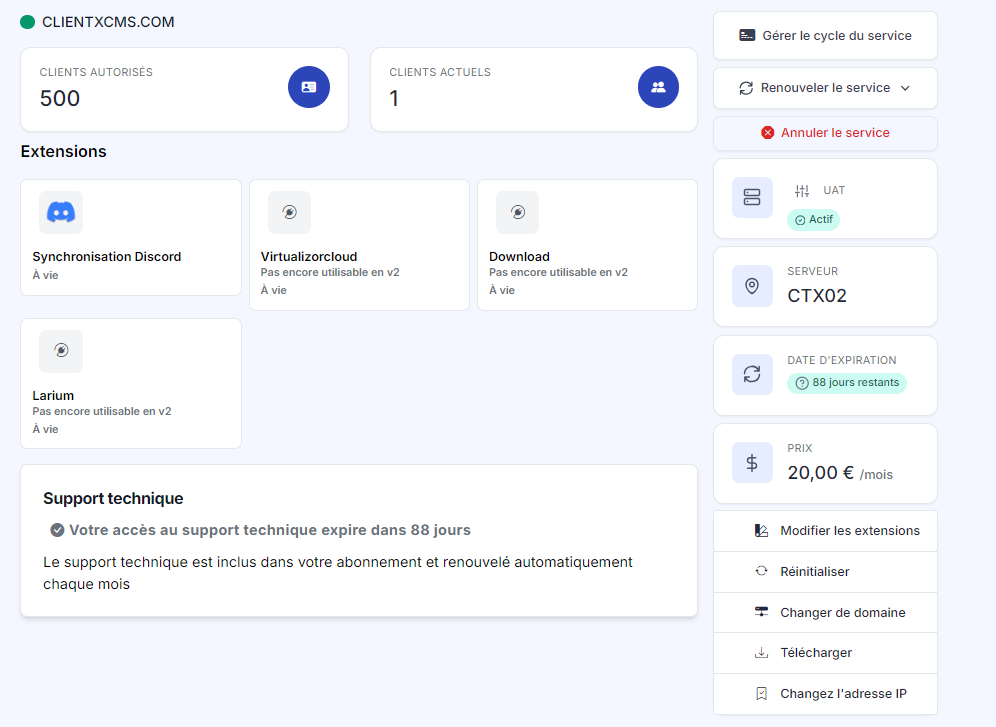
Task: Click the Discord logo icon
Action: [x=61, y=212]
